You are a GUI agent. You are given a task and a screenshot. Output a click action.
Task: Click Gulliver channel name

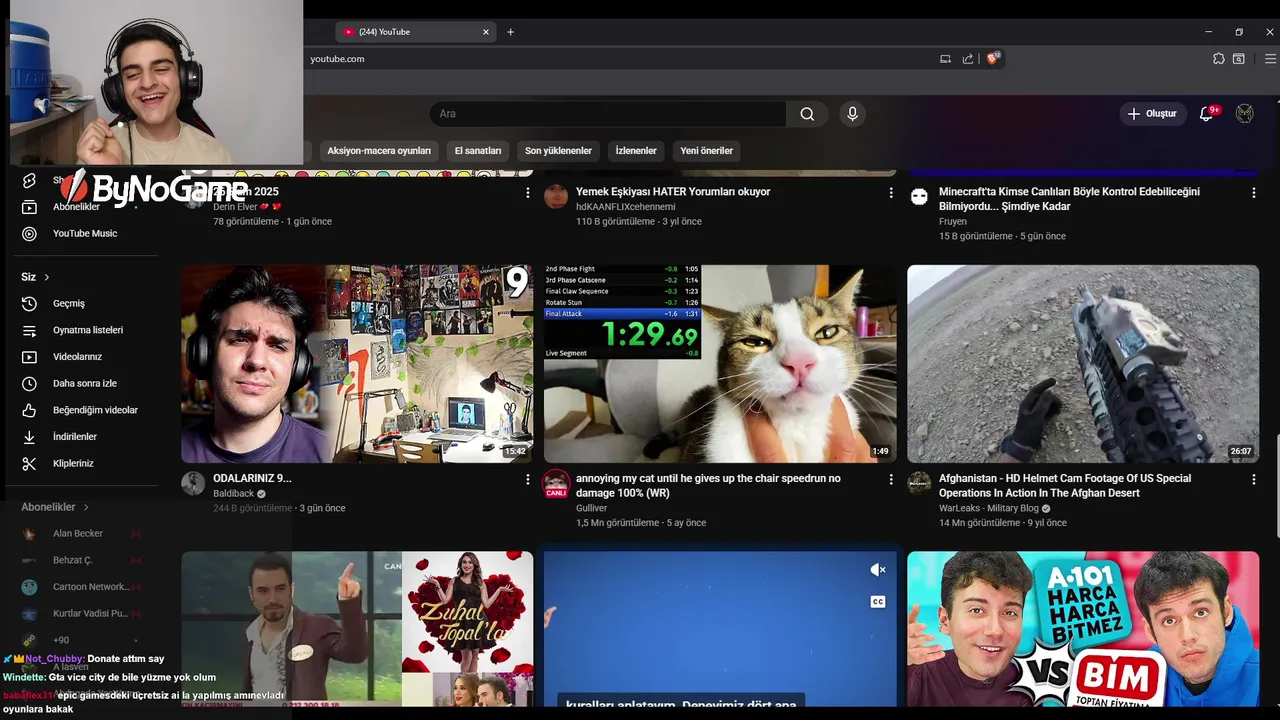[x=591, y=508]
